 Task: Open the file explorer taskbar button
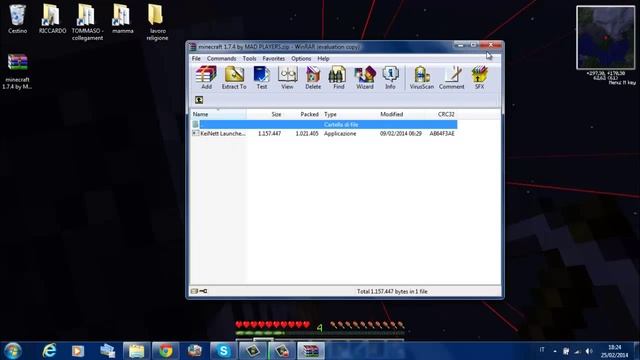(x=136, y=351)
